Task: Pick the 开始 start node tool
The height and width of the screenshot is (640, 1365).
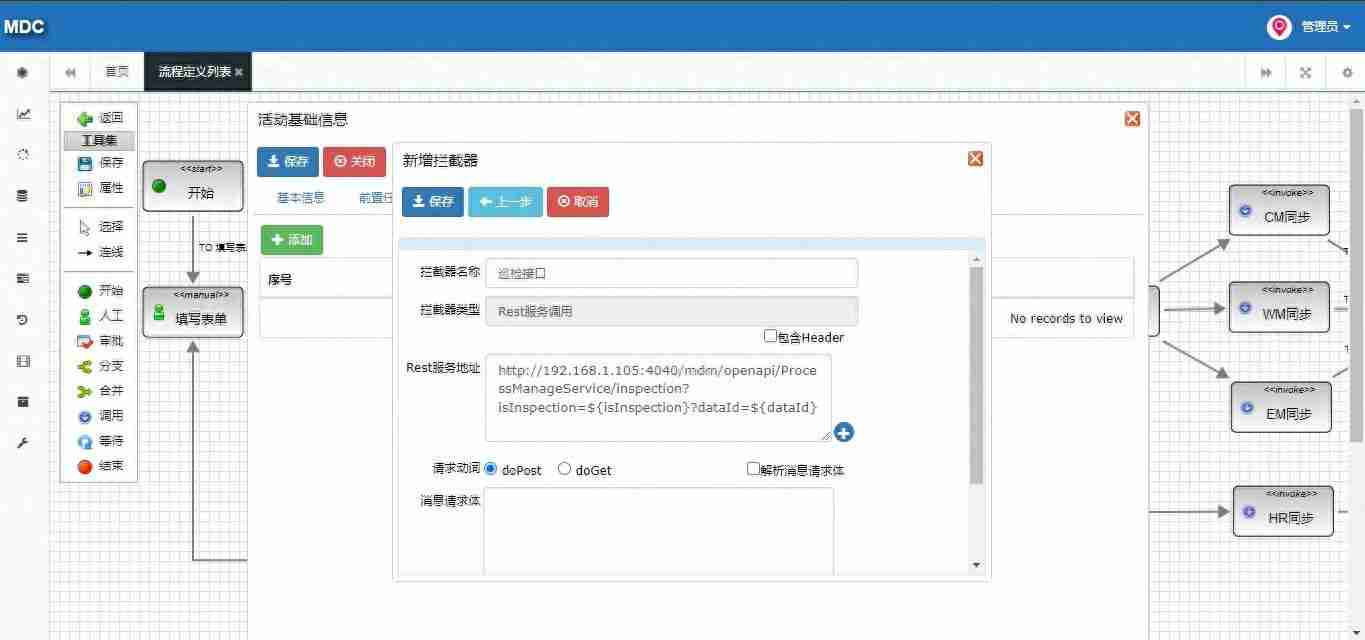Action: click(x=99, y=291)
